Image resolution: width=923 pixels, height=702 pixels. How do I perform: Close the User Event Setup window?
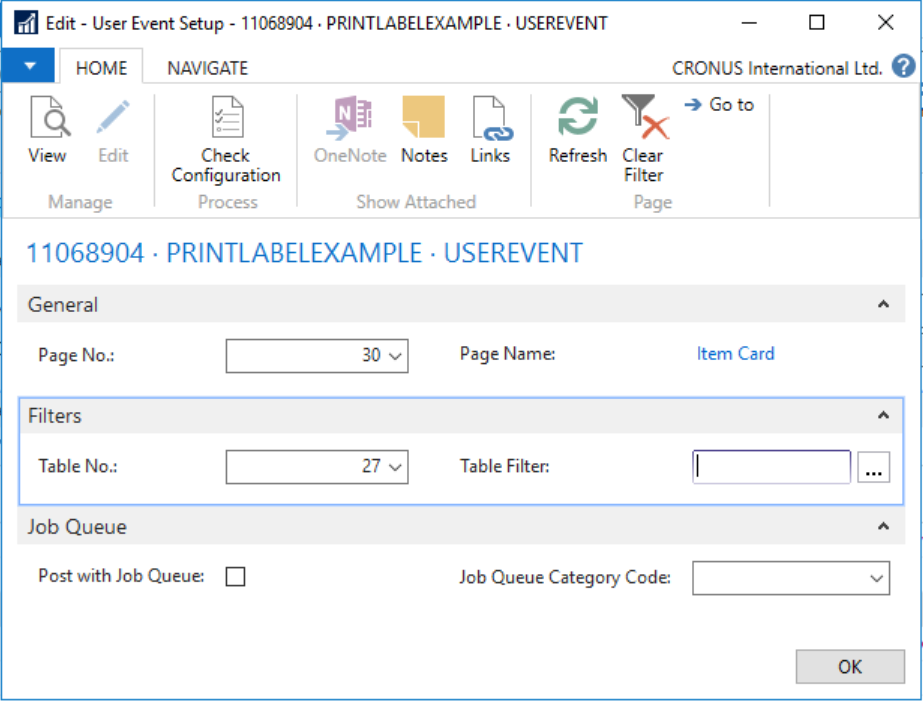coord(885,22)
